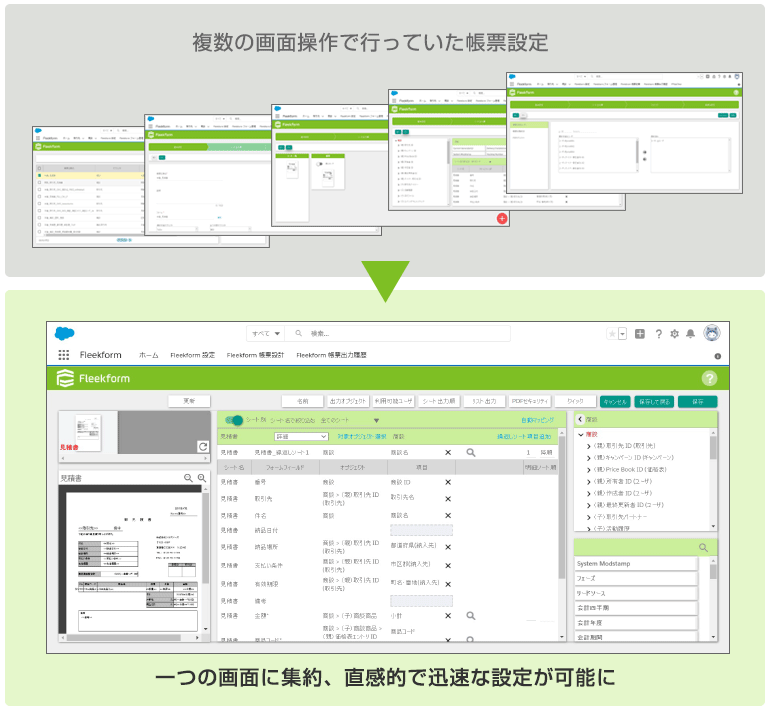Click the back chevron in object tree header

click(x=580, y=419)
